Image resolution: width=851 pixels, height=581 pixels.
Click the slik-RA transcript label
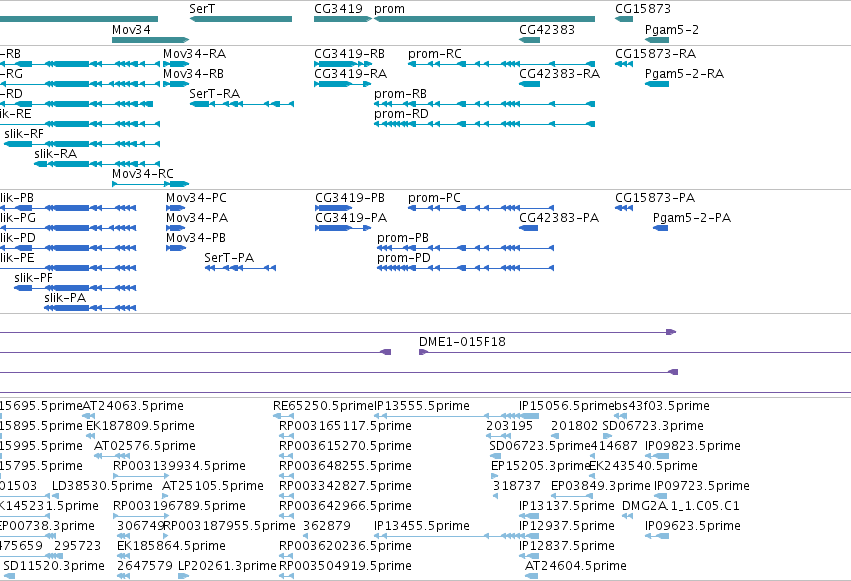pos(55,154)
